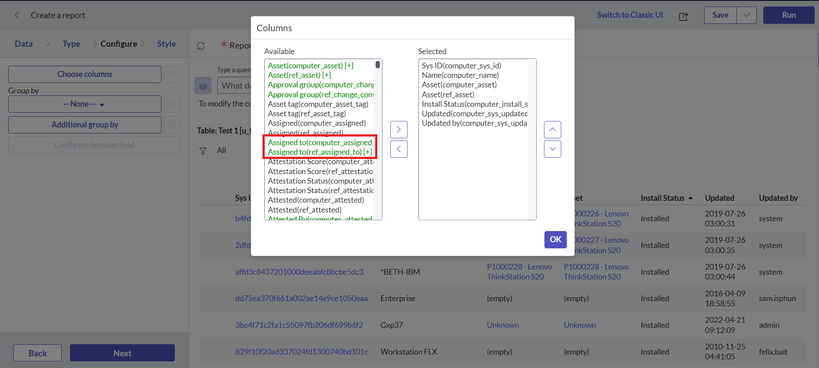
Task: Select Assigned to(ref_assigned_to) [+] in the Available list
Action: [x=320, y=152]
